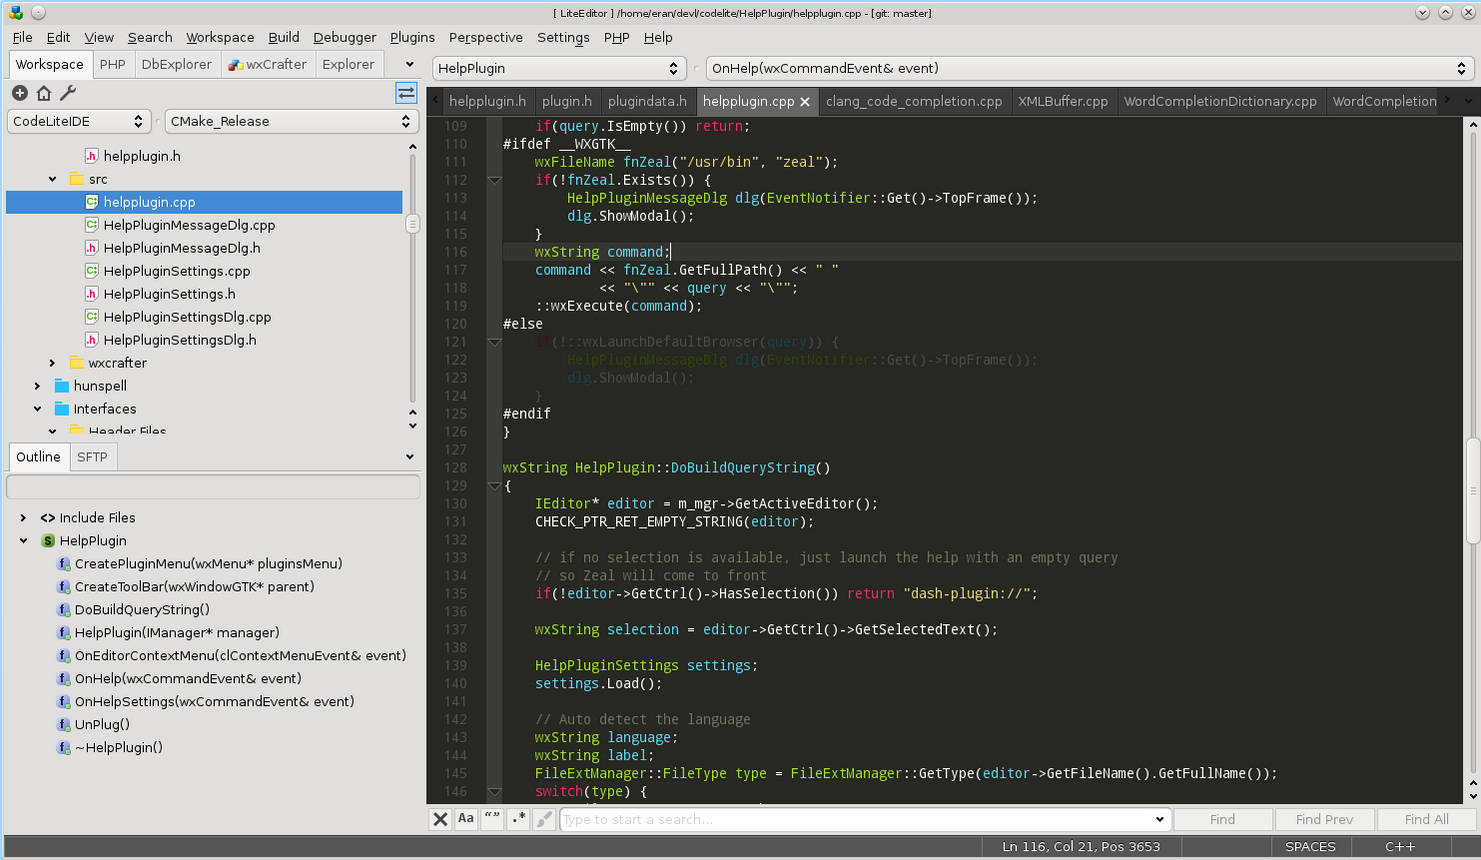This screenshot has height=860, width=1481.
Task: Toggle link-editor arrows button in workspace toolbar
Action: point(406,93)
